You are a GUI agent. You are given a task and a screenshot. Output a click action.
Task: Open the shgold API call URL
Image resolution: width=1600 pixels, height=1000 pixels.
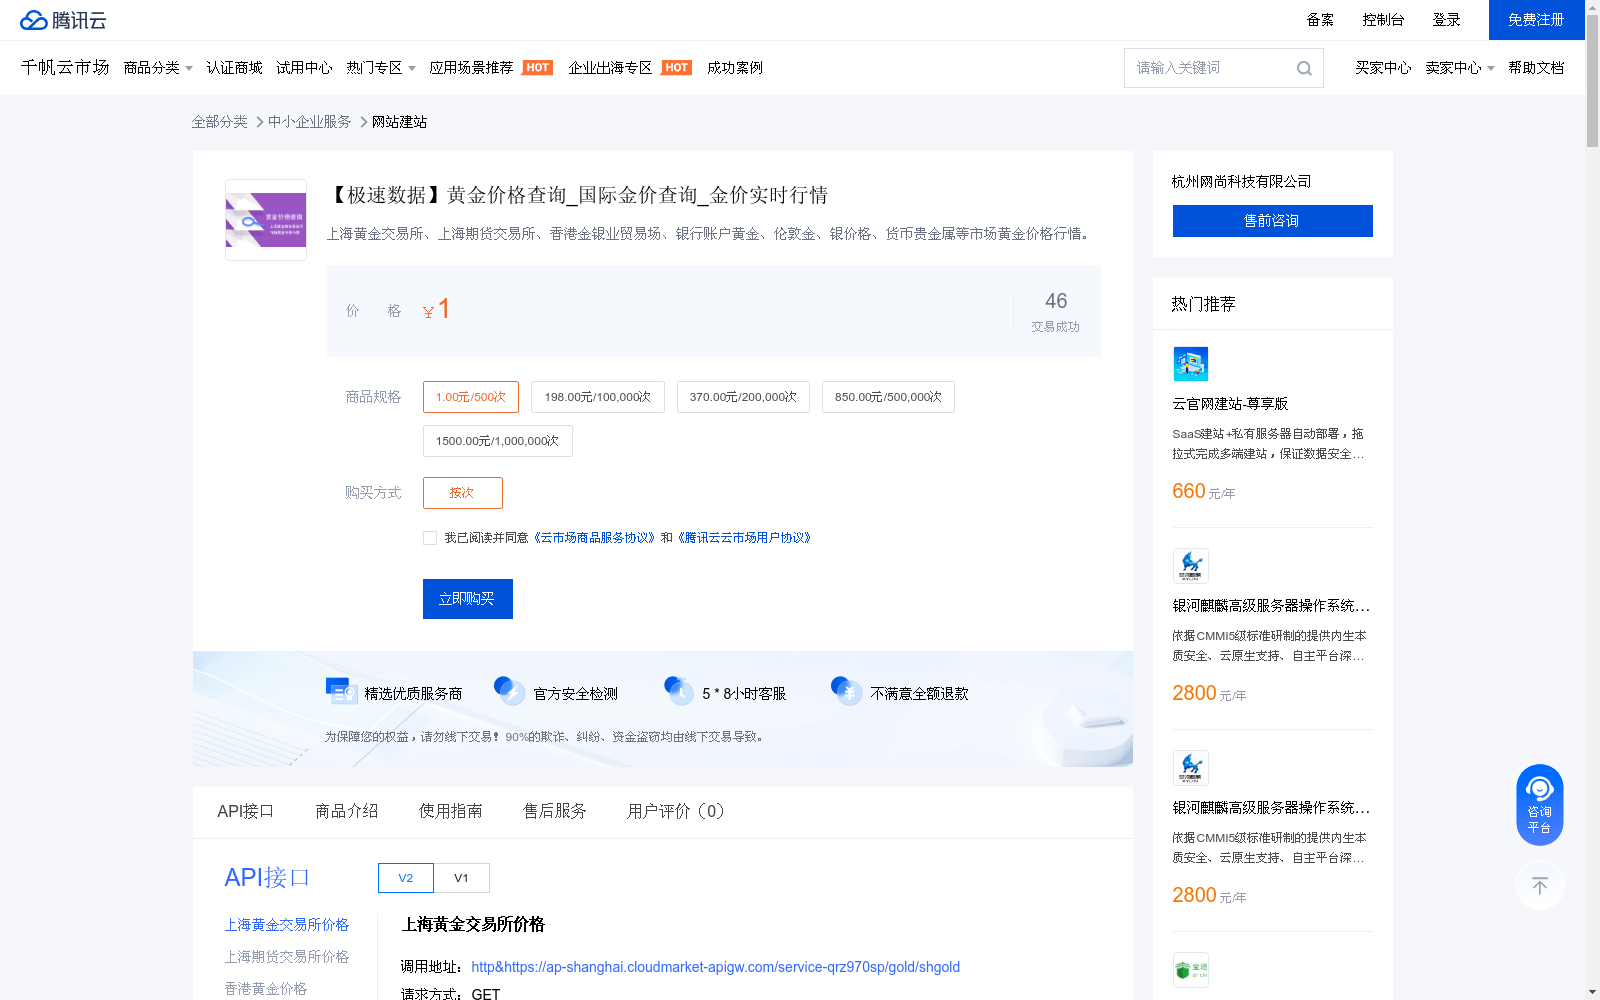pos(716,967)
